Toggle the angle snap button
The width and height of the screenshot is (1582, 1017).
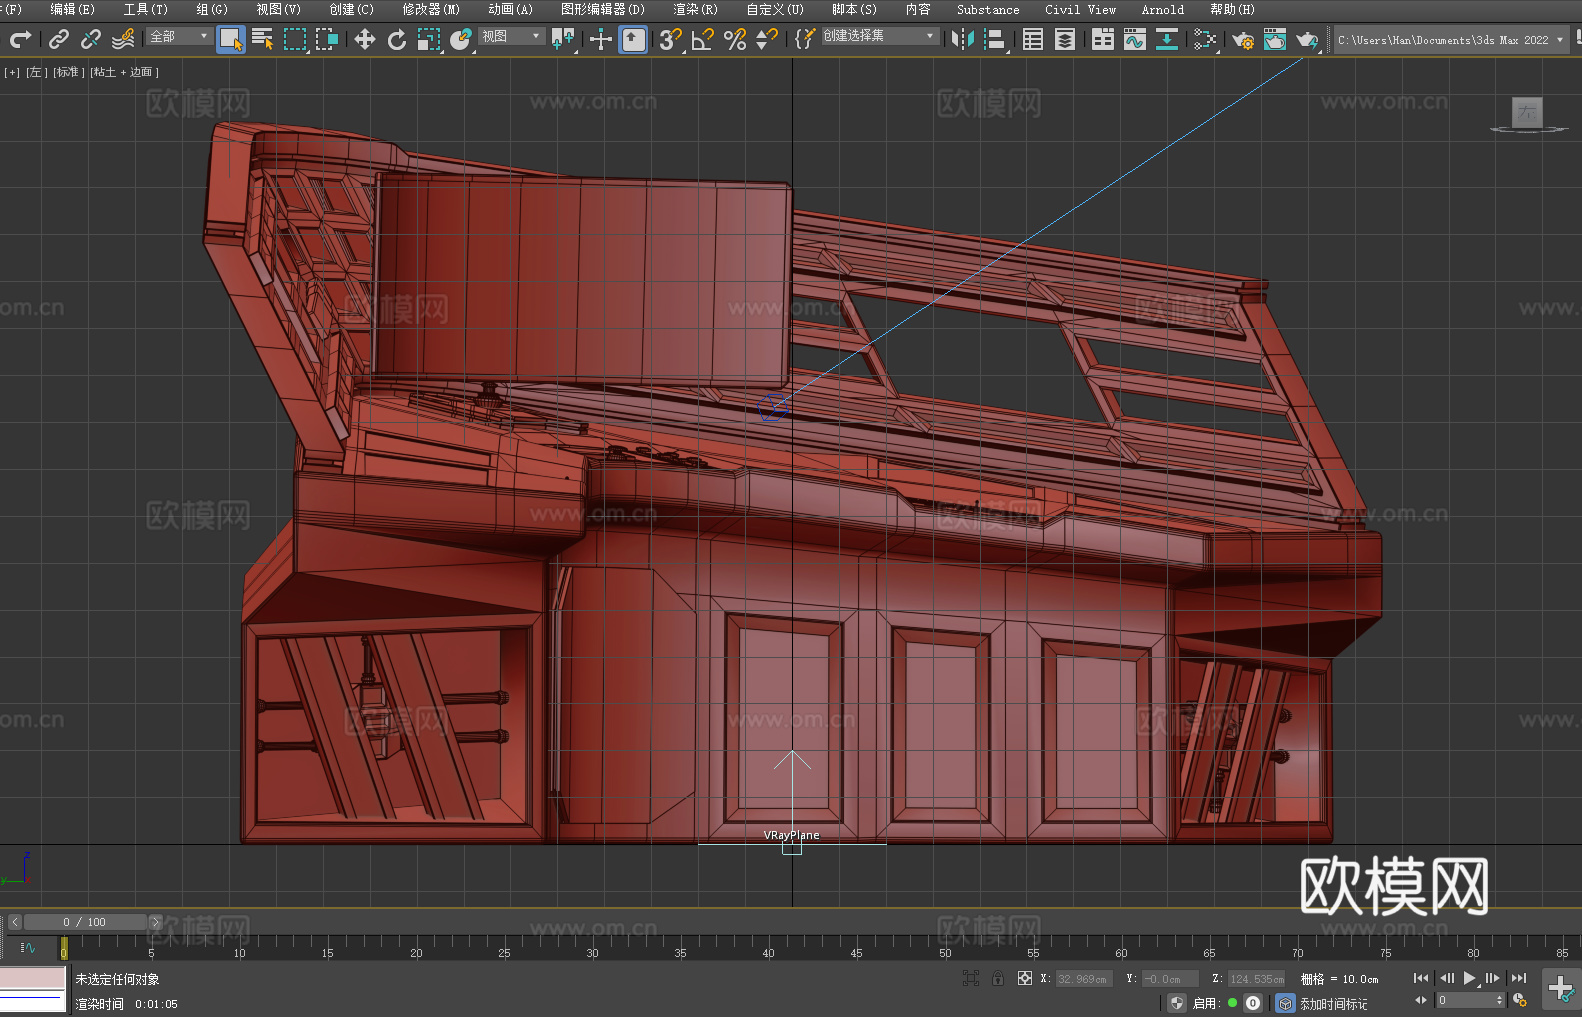pos(702,39)
